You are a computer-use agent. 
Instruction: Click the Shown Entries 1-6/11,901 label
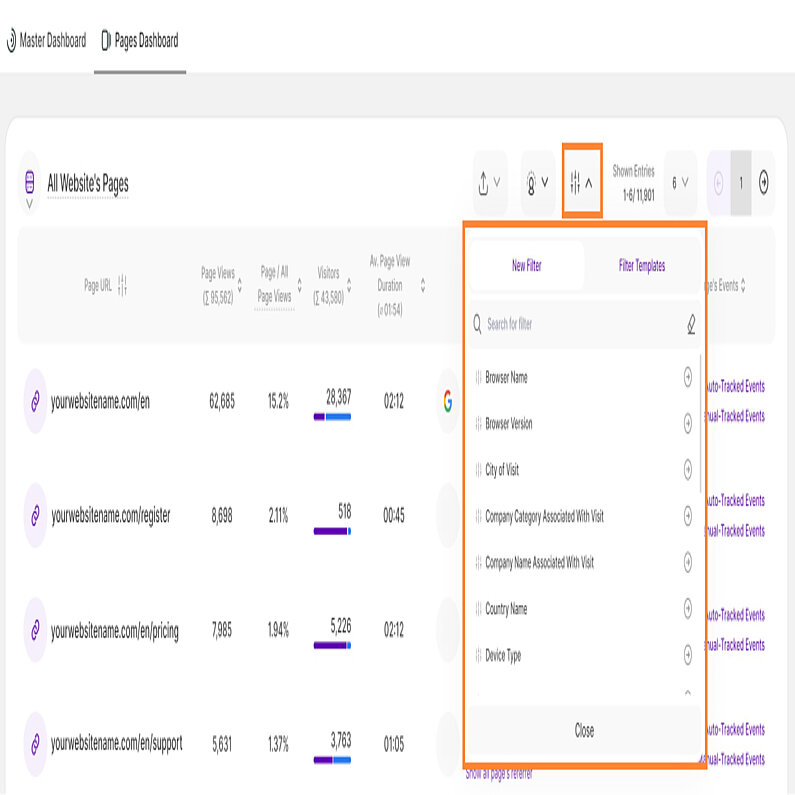tap(634, 183)
